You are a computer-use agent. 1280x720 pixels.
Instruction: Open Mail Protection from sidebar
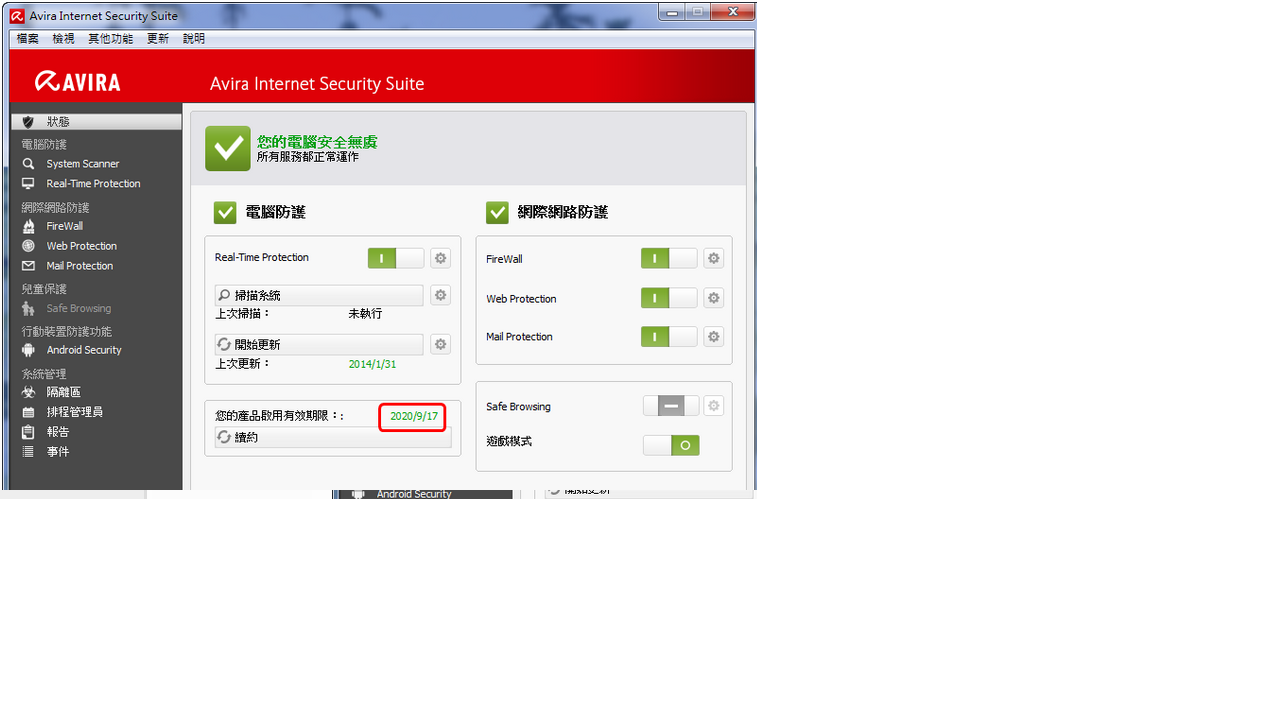coord(80,266)
